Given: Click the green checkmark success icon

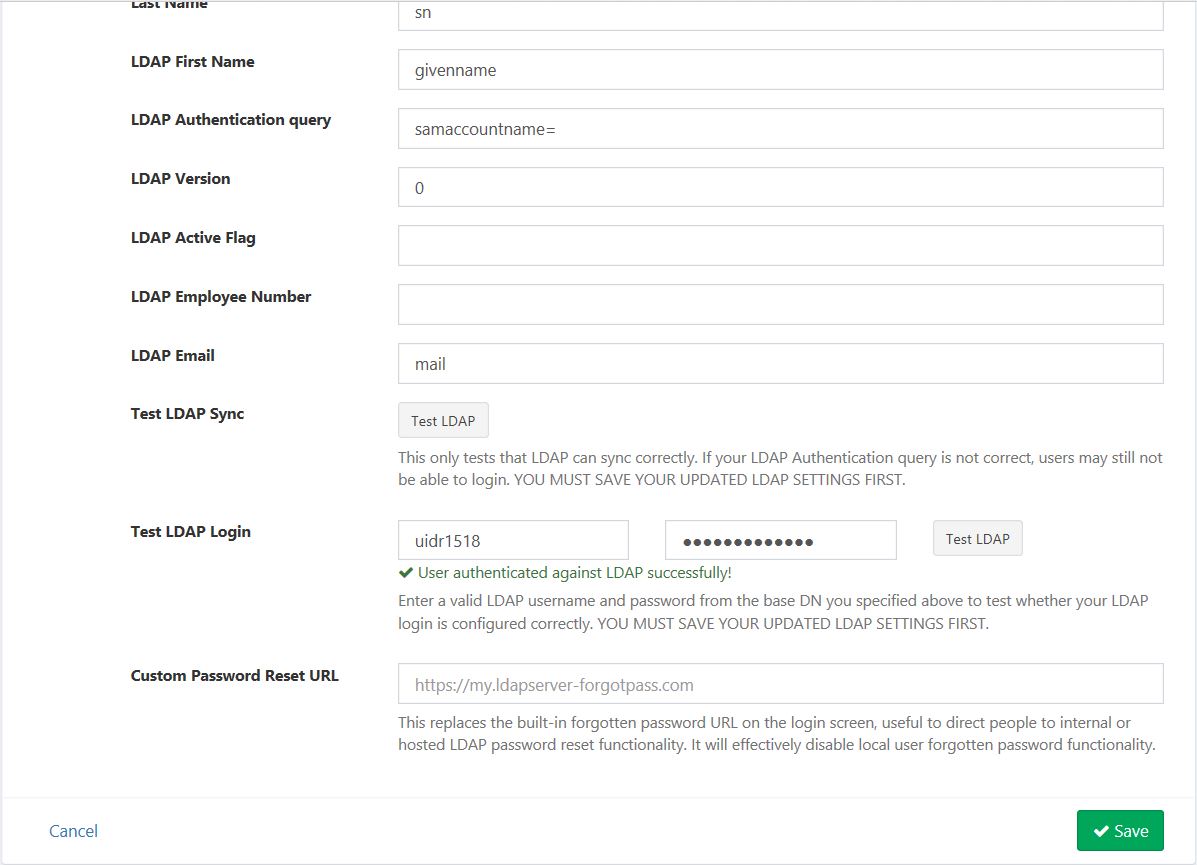Looking at the screenshot, I should [406, 572].
